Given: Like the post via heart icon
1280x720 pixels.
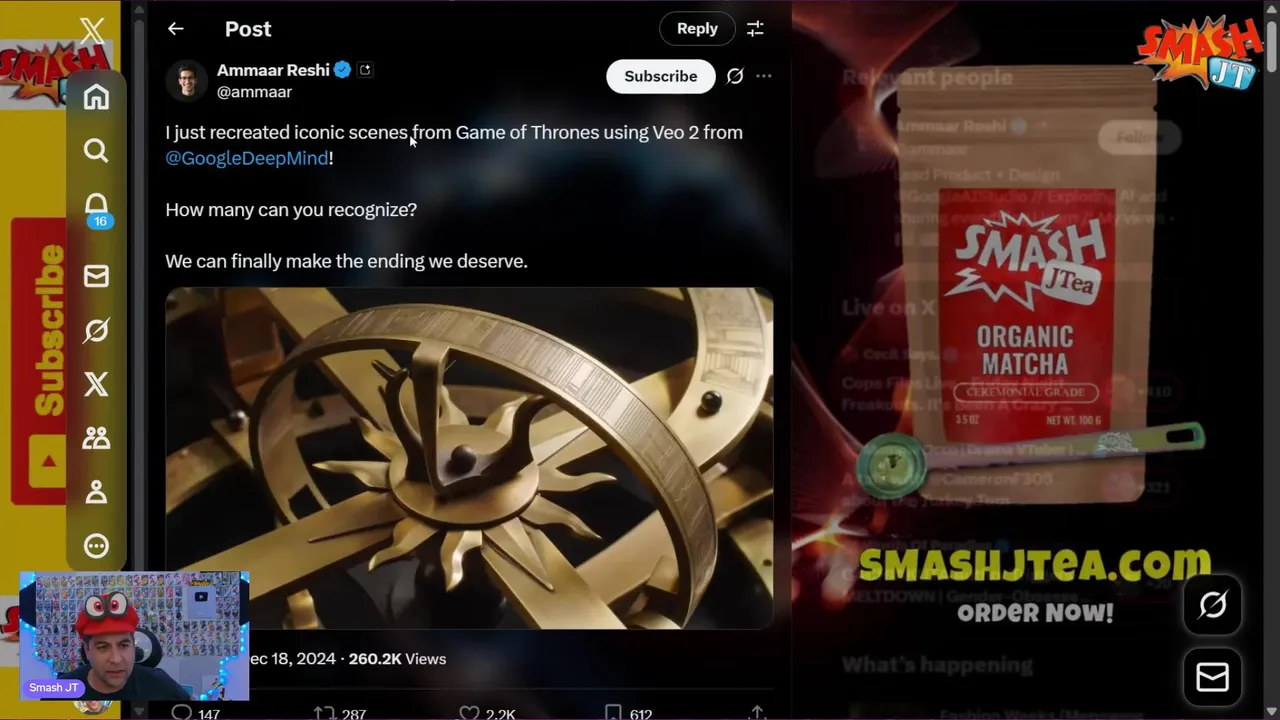Looking at the screenshot, I should [x=469, y=713].
